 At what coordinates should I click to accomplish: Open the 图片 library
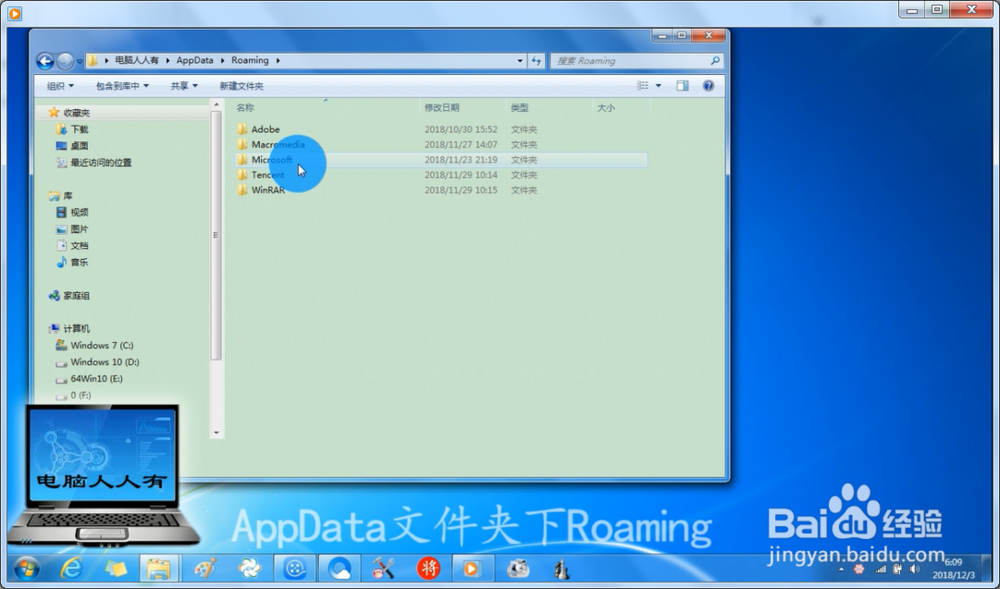79,229
